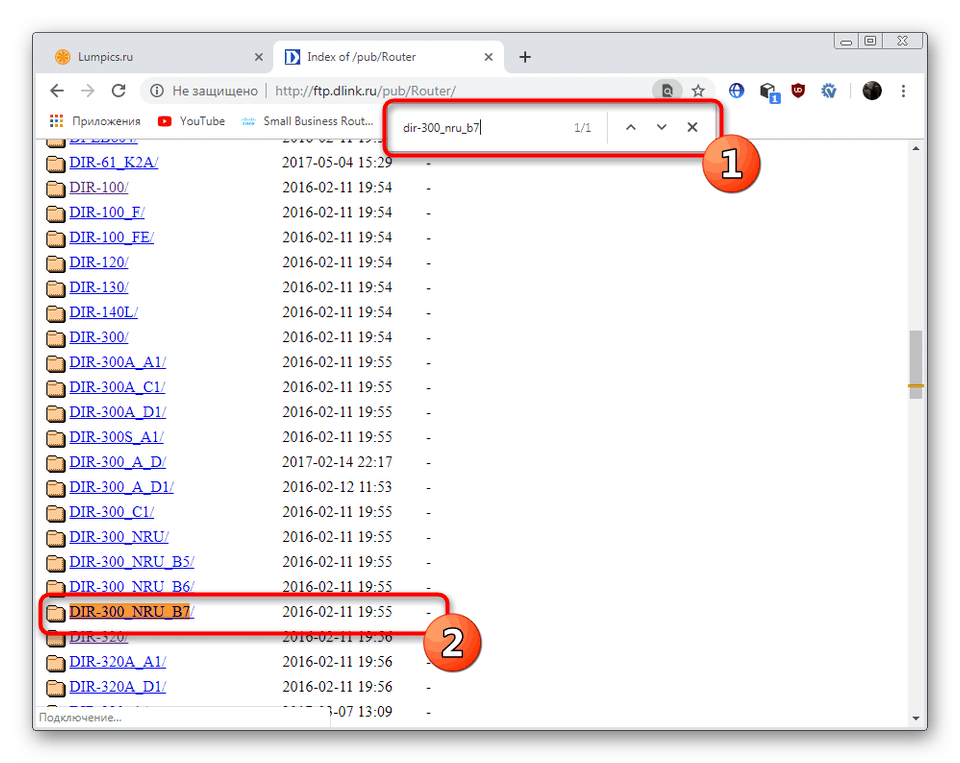
Task: Open the uBlock Origin extension
Action: point(798,90)
